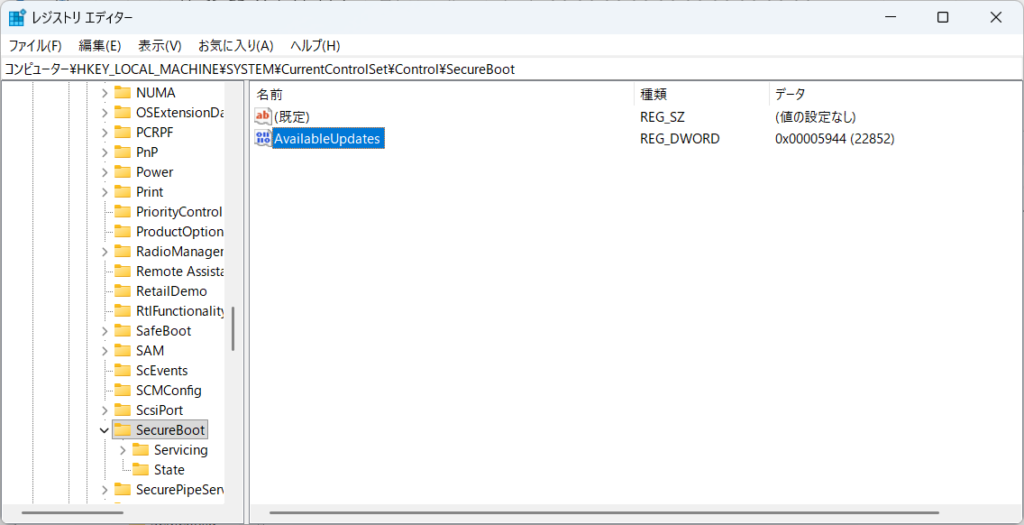Click the Servicing folder icon
The image size is (1024, 525).
[x=140, y=450]
